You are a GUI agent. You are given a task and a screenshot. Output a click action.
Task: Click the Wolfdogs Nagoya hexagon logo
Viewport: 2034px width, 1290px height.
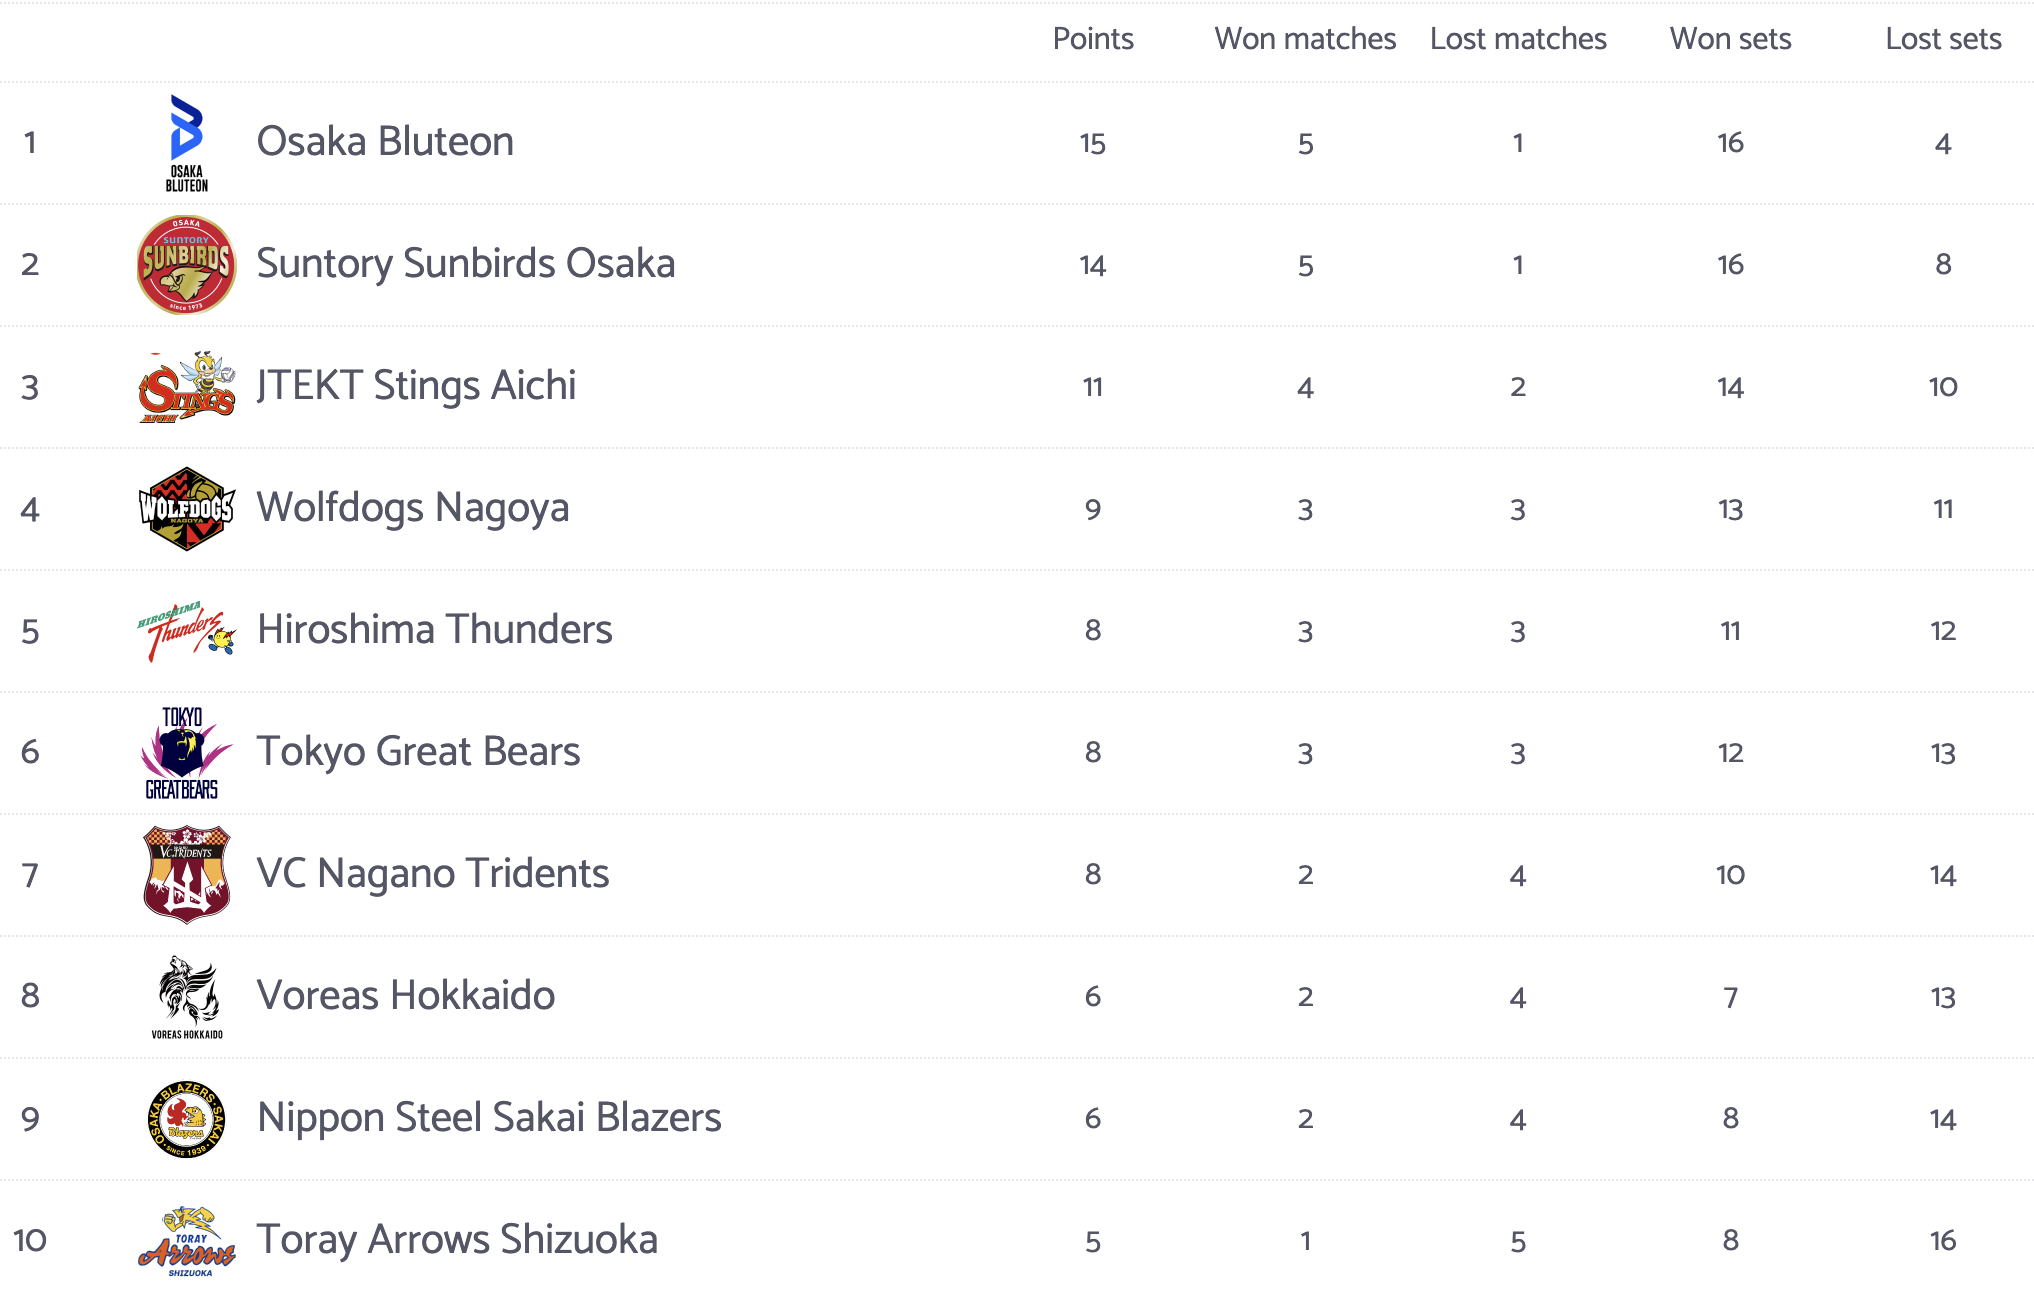tap(186, 509)
